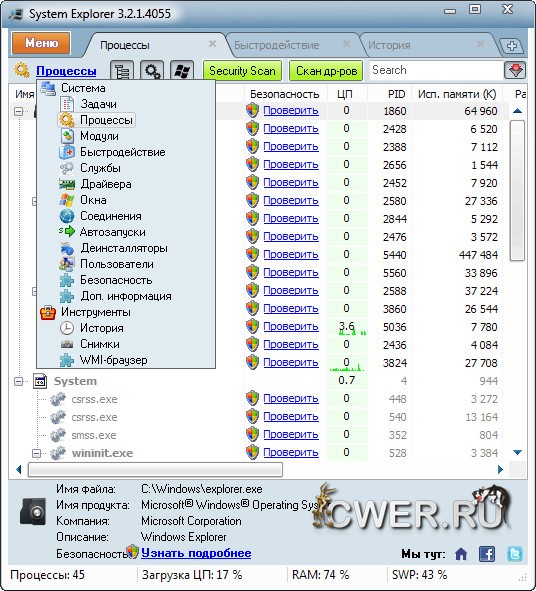Switch to the История tab
536x591 pixels.
(x=389, y=45)
